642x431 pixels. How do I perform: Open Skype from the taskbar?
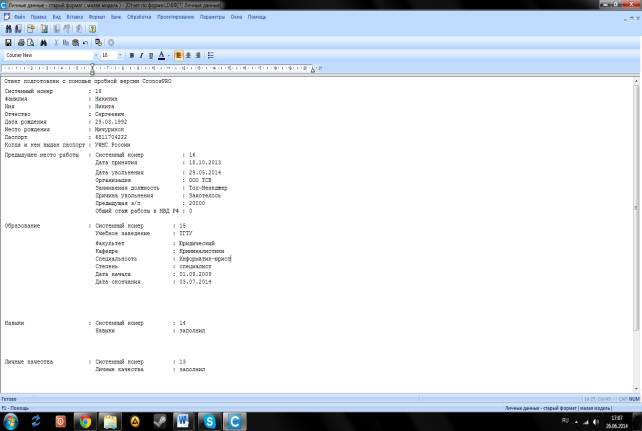pos(211,421)
